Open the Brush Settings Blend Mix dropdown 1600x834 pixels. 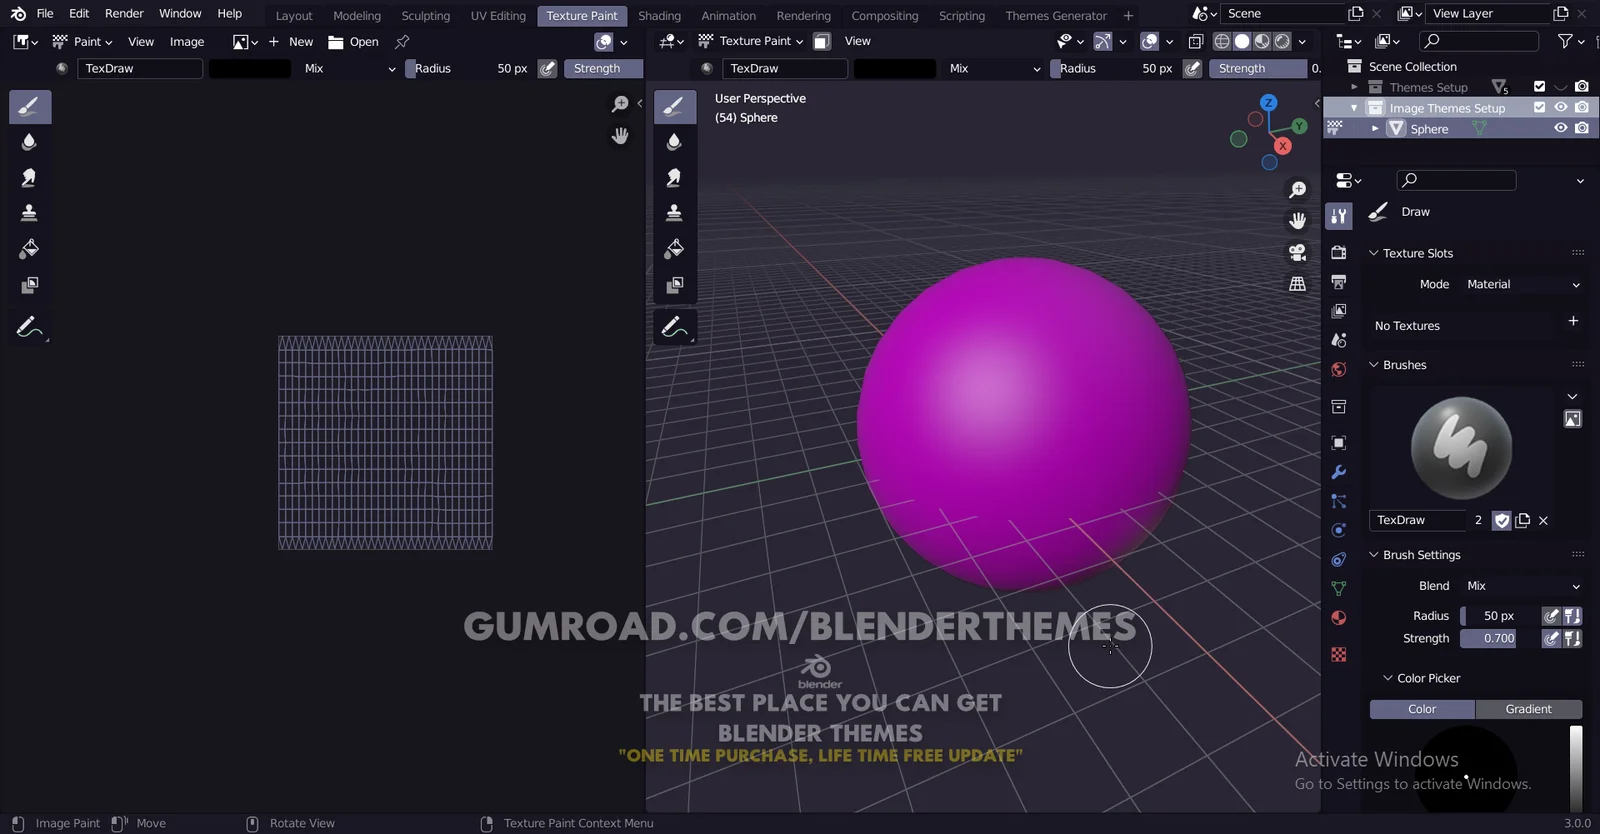coord(1522,586)
